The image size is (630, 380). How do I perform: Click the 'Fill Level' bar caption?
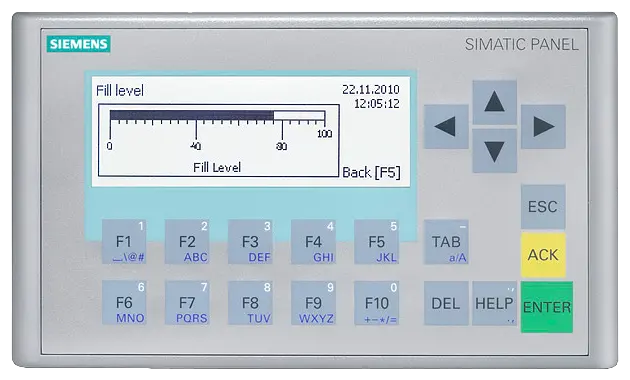pyautogui.click(x=217, y=167)
